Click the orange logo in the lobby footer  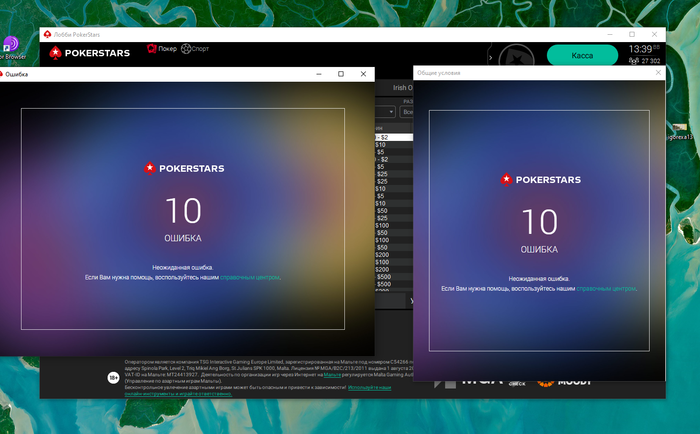[546, 383]
